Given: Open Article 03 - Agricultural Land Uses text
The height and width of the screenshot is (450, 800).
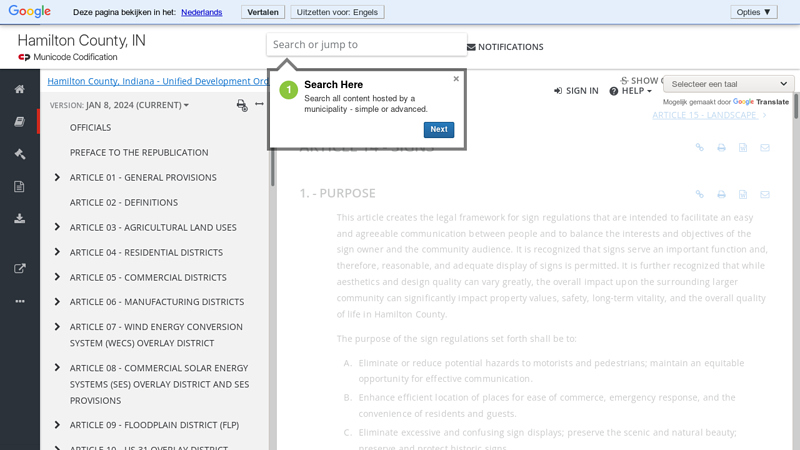Looking at the screenshot, I should tap(153, 228).
